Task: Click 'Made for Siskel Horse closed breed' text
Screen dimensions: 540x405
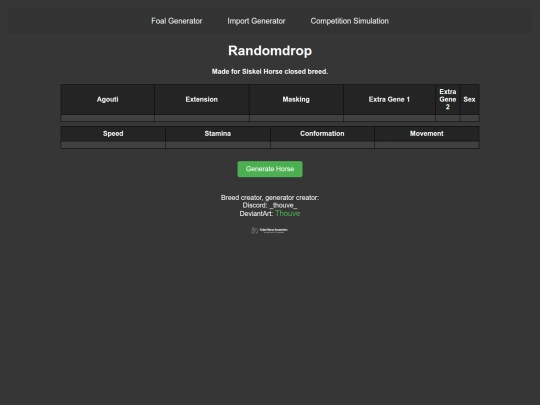Action: click(x=270, y=72)
